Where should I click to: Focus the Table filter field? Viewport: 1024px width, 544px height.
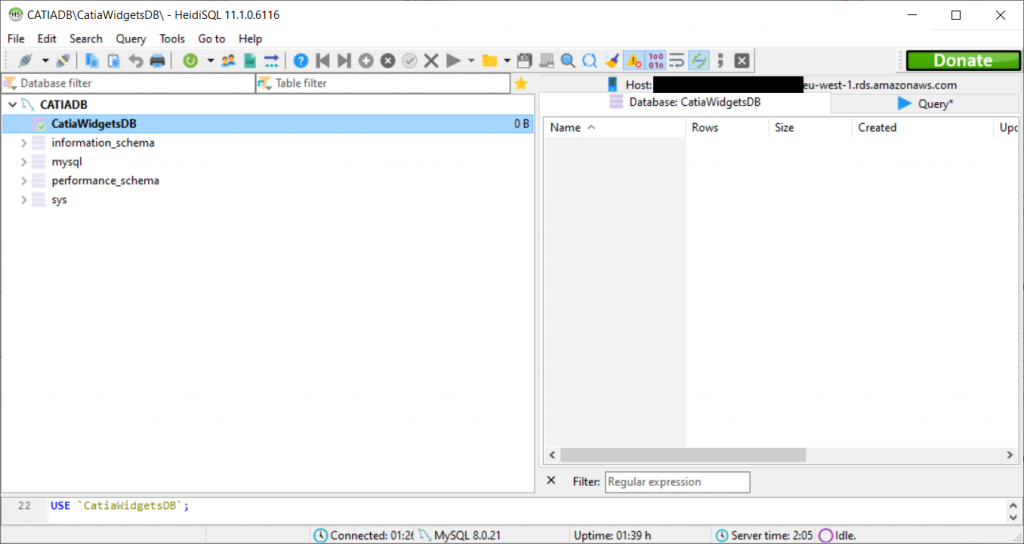(383, 84)
